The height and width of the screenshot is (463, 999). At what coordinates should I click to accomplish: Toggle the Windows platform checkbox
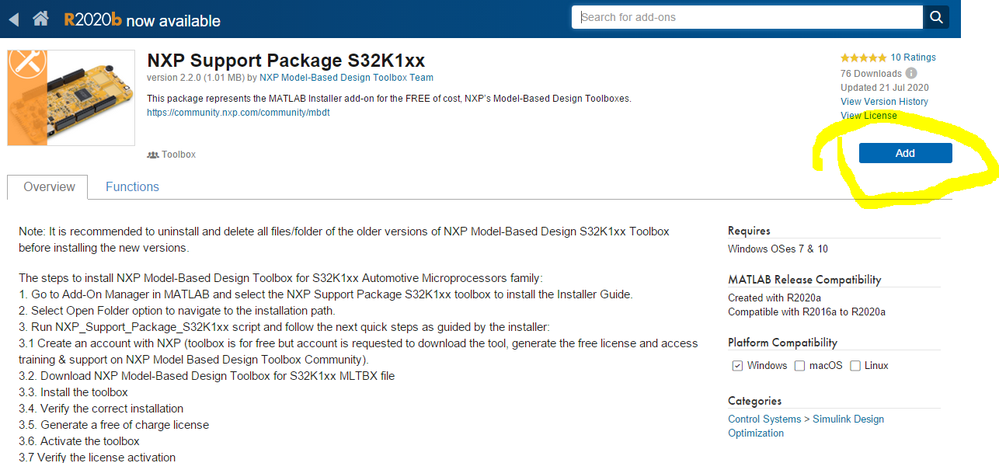coord(737,366)
